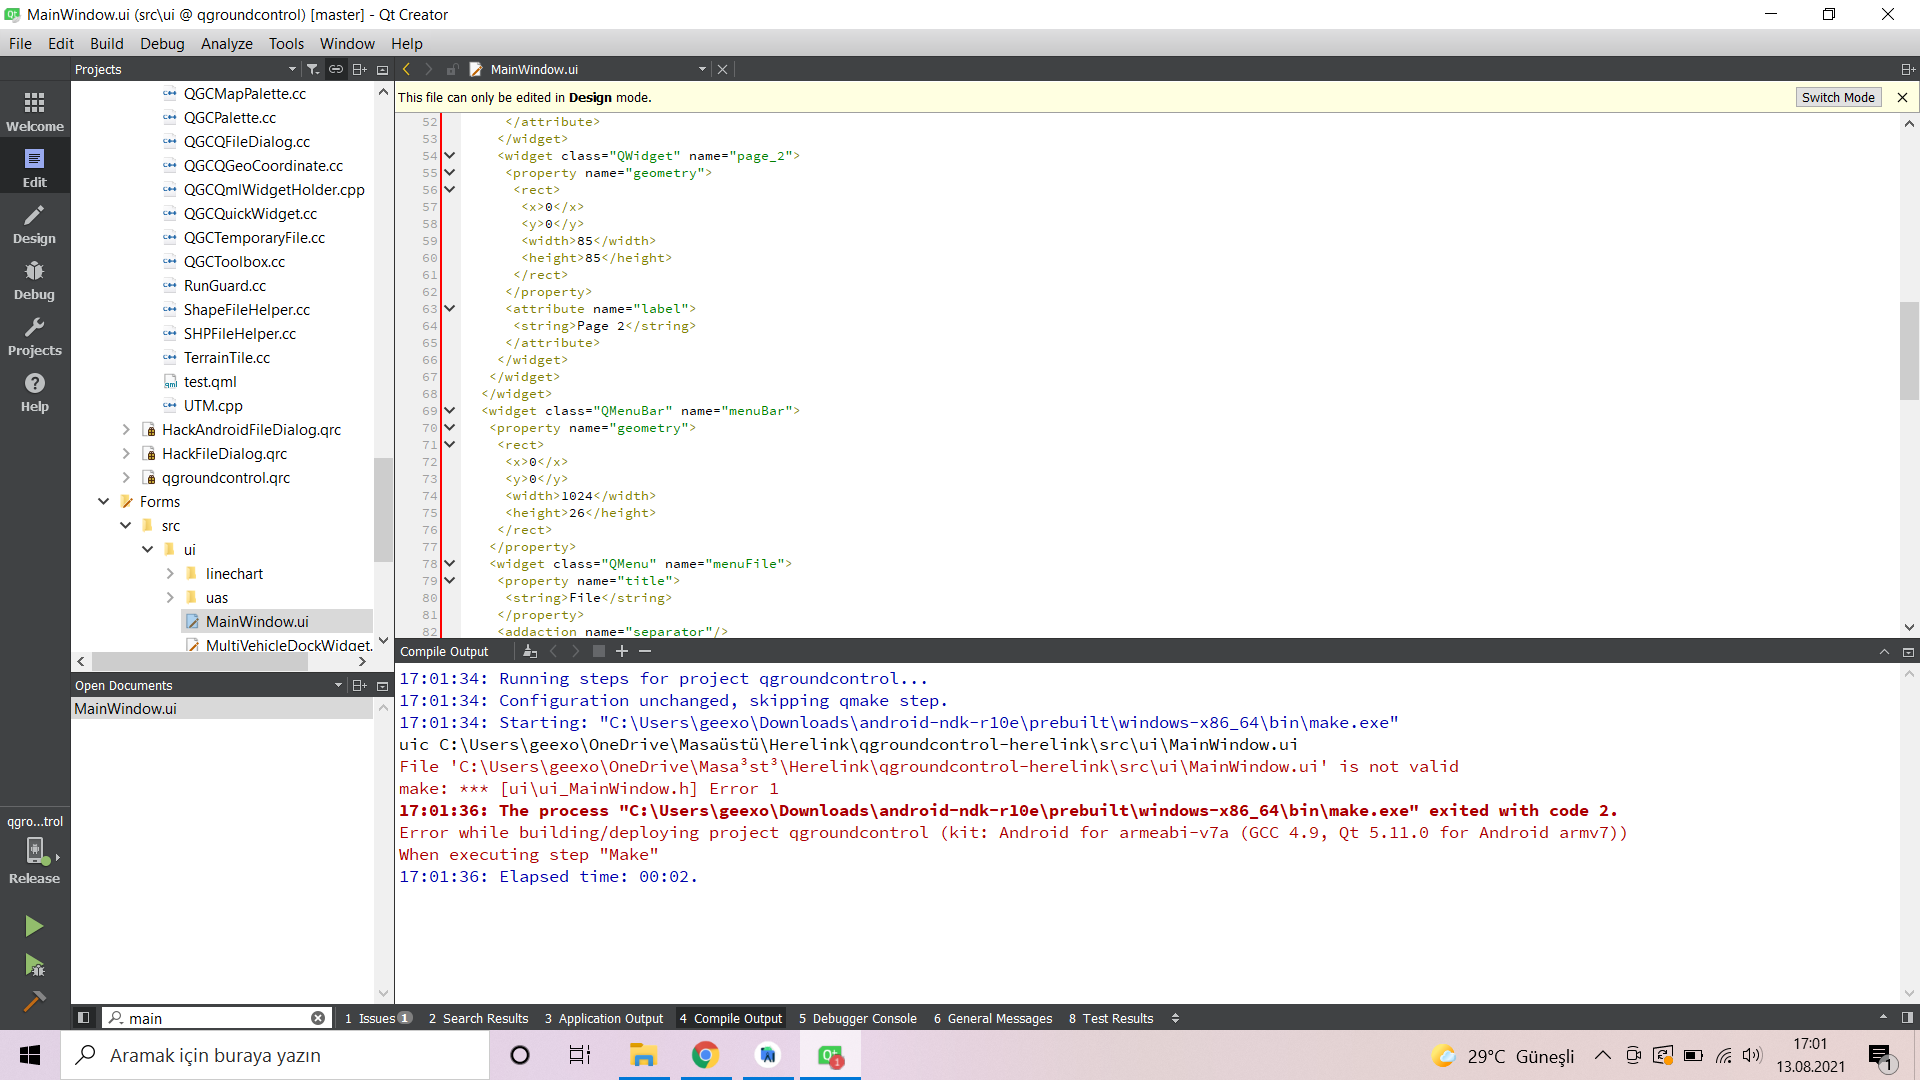Toggle the left sidebar visibility
The height and width of the screenshot is (1080, 1920).
84,1018
